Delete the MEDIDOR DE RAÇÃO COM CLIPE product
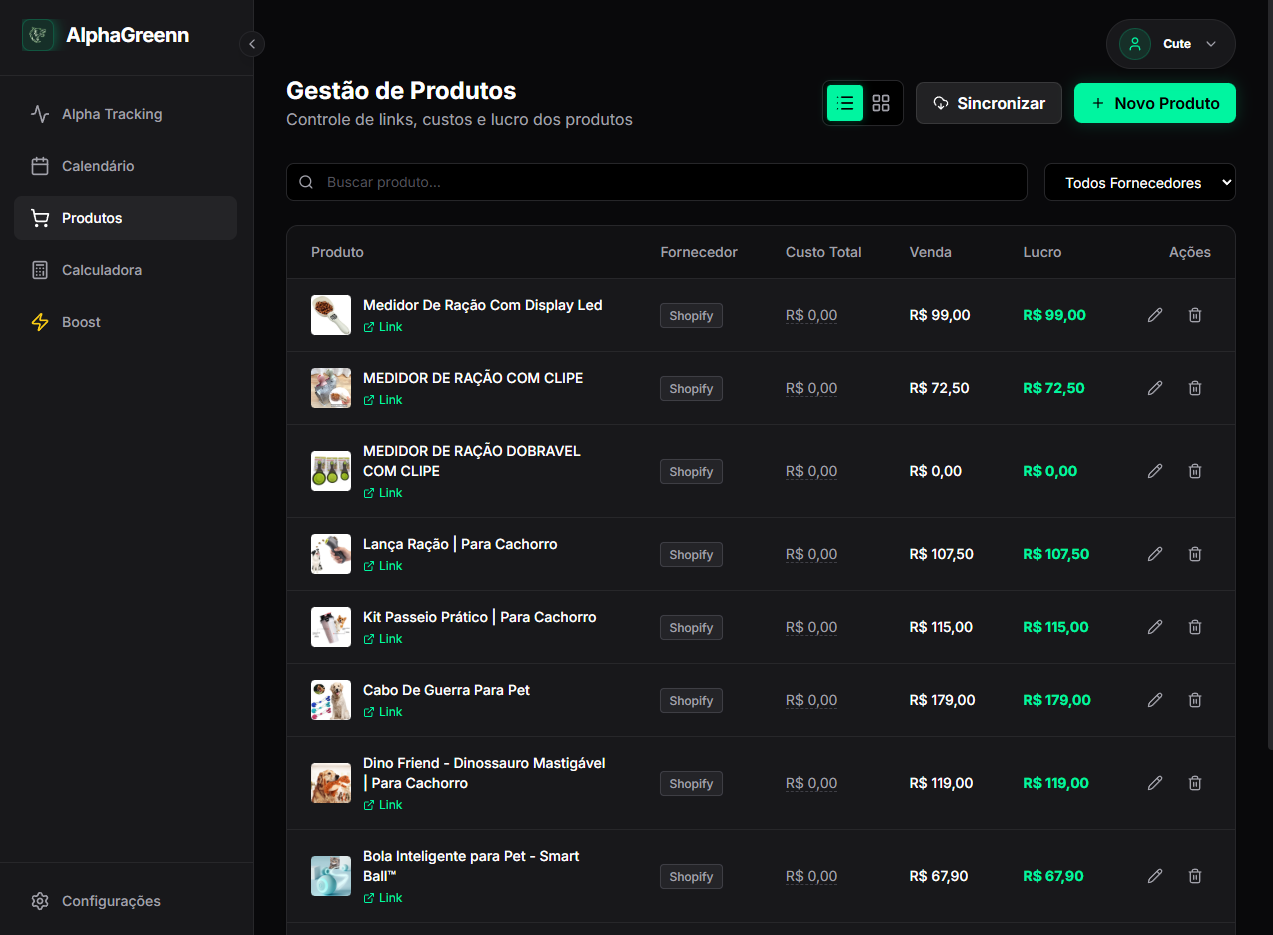Image resolution: width=1273 pixels, height=935 pixels. [1194, 388]
